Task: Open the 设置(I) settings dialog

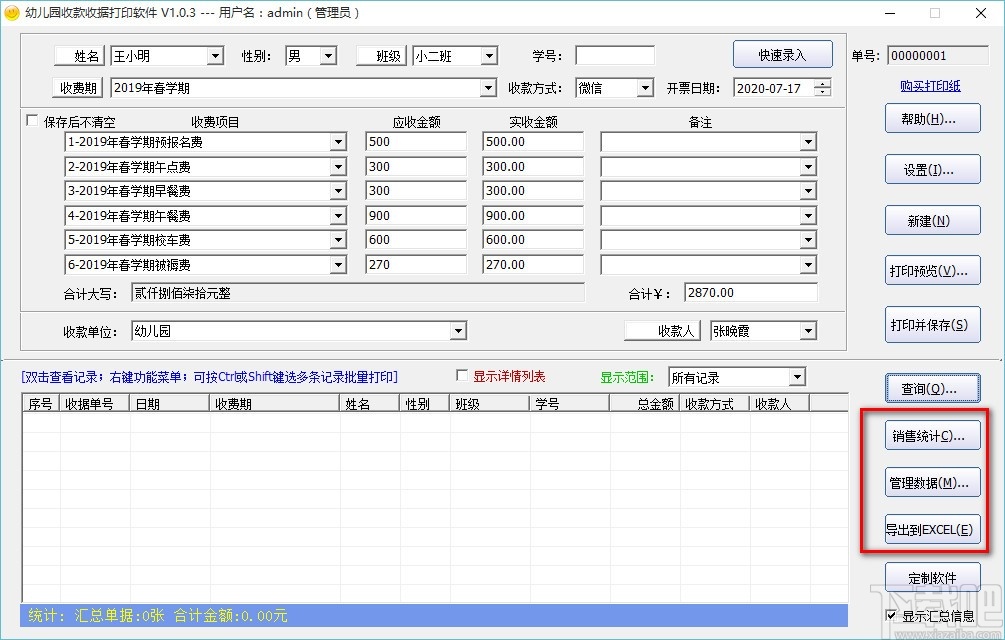Action: (931, 169)
